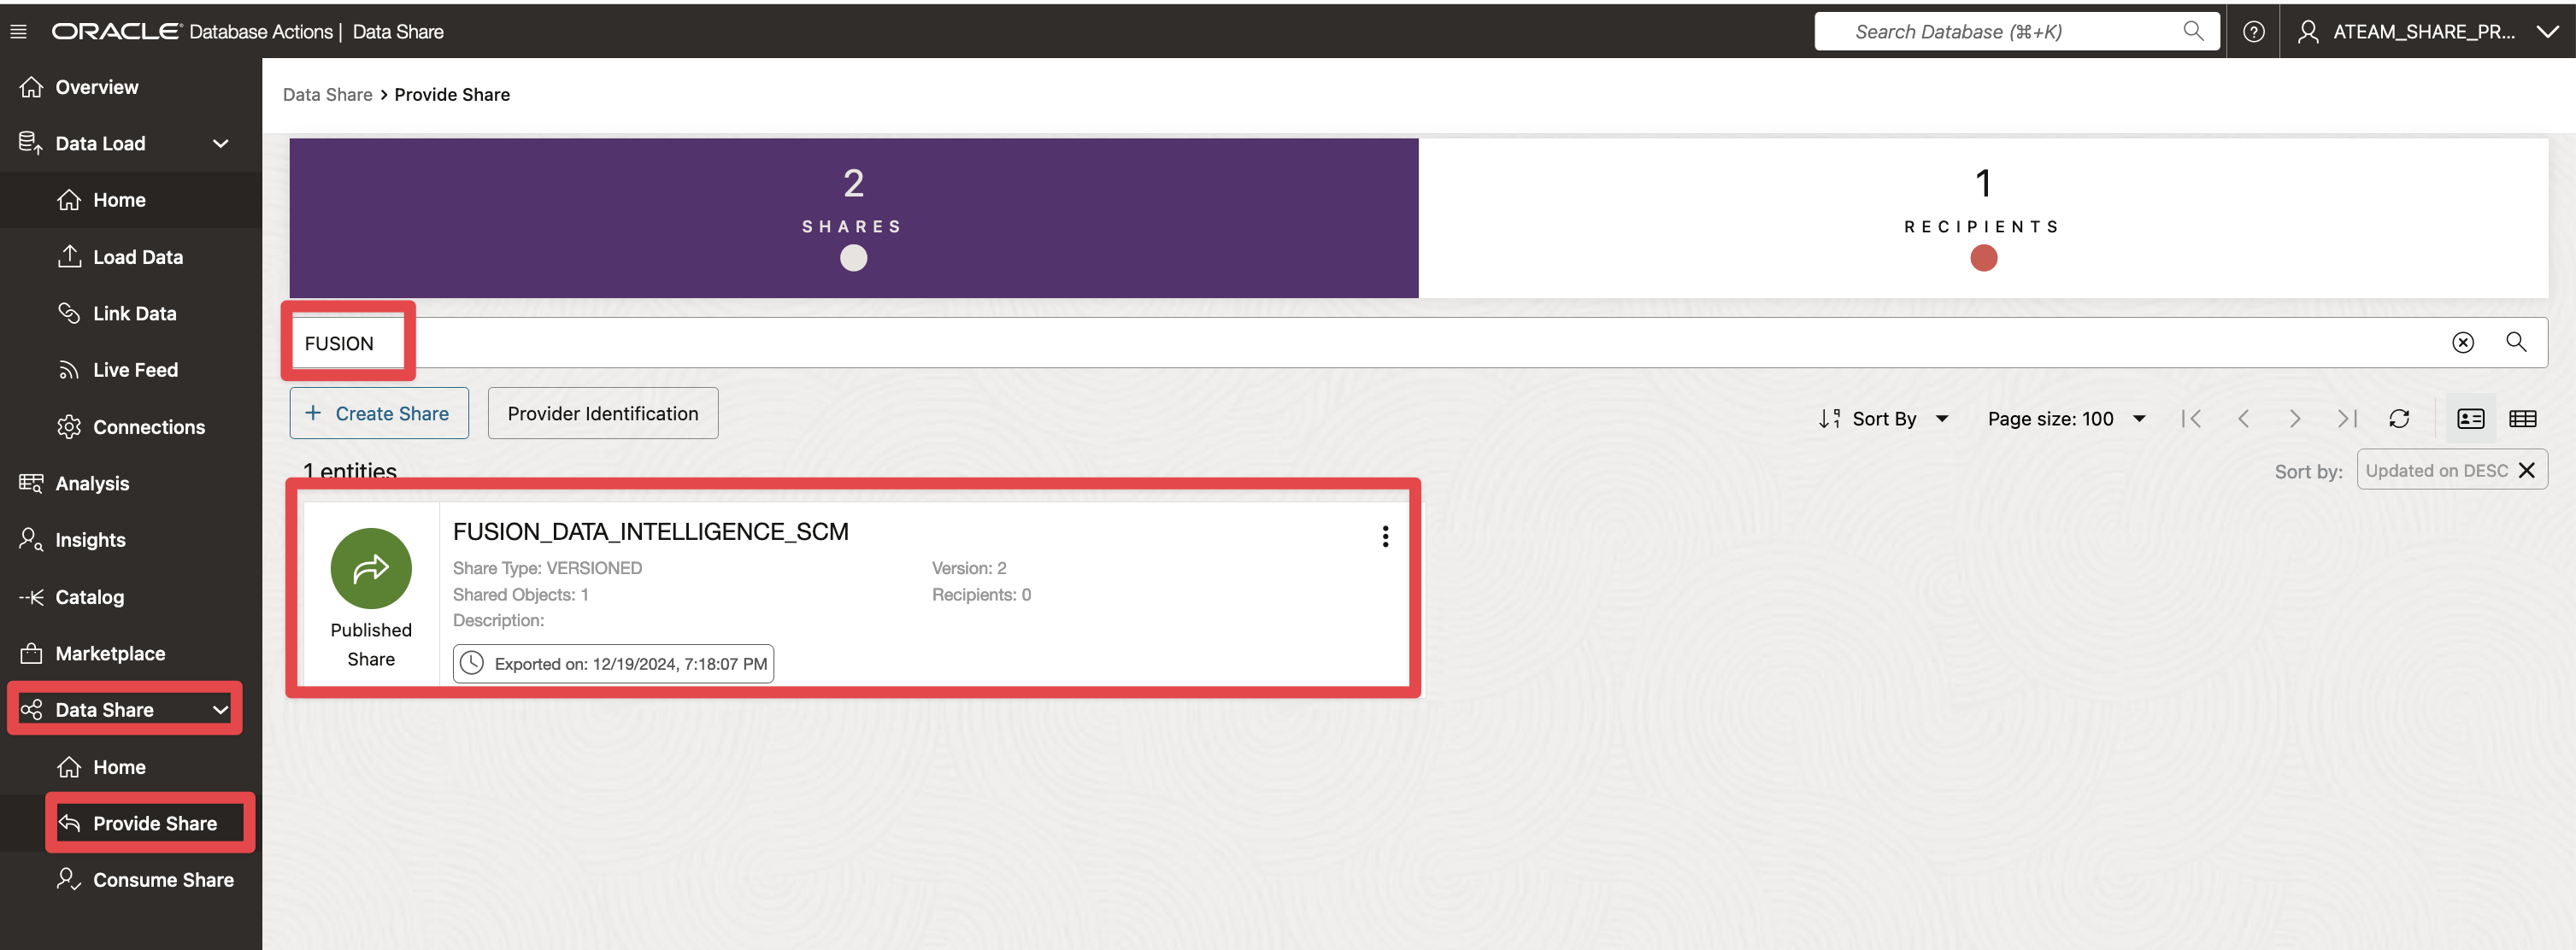Switch to grid table view layout

coord(2522,419)
